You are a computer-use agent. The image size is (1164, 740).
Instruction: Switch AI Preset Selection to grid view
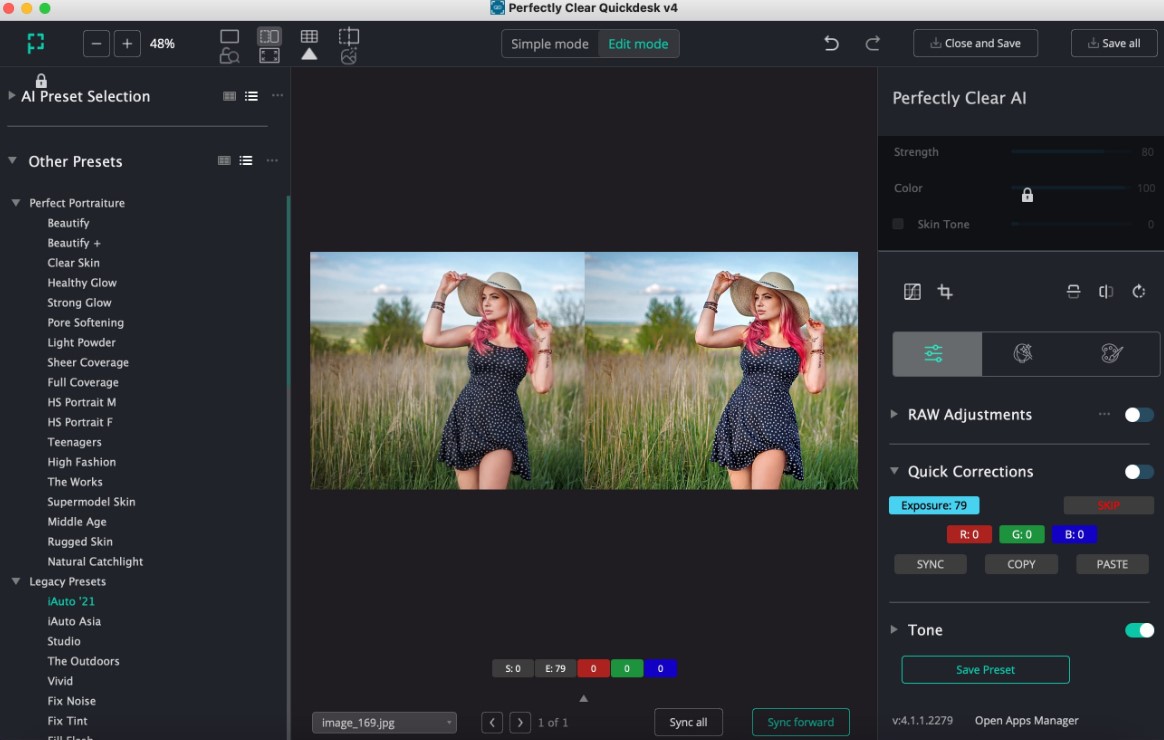tap(229, 96)
